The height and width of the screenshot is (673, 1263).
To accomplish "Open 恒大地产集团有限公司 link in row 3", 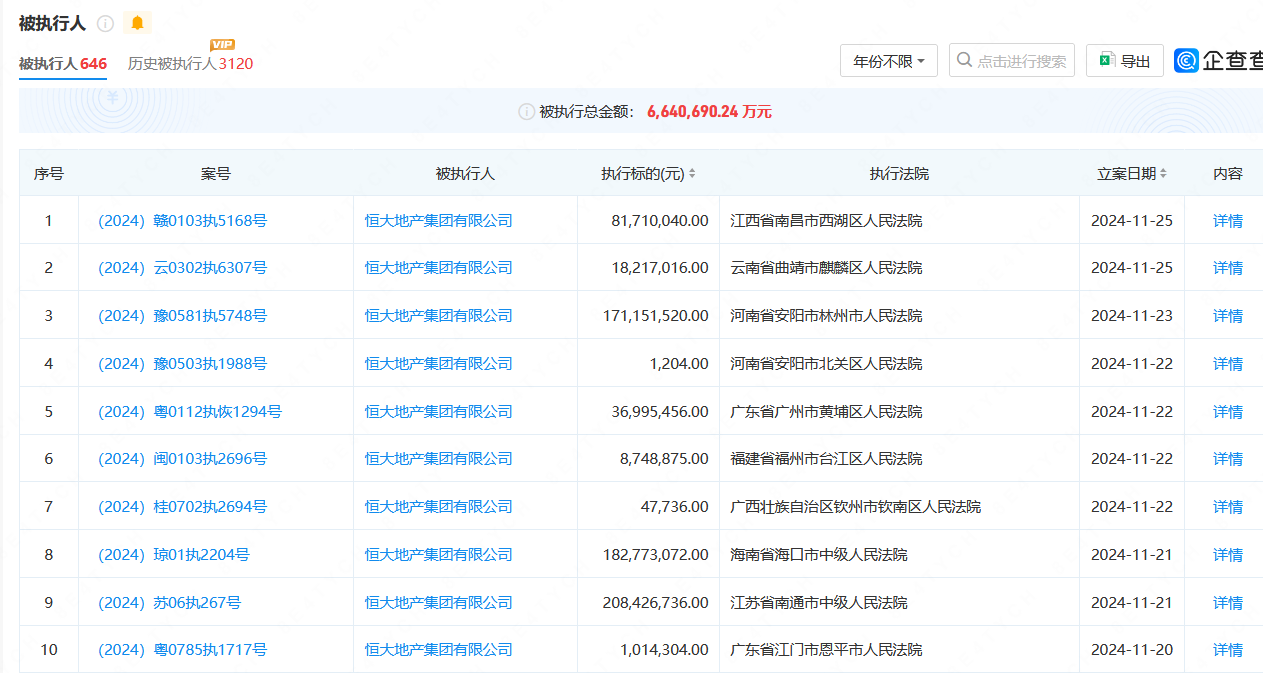I will 438,316.
